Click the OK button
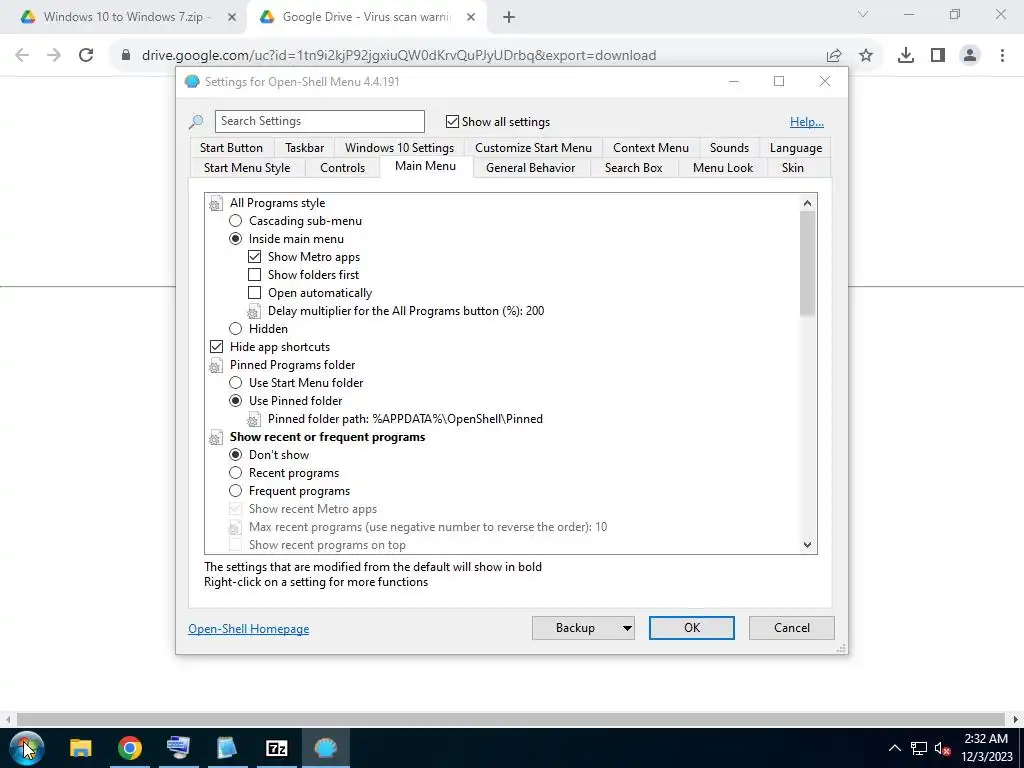Image resolution: width=1024 pixels, height=768 pixels. [x=692, y=628]
